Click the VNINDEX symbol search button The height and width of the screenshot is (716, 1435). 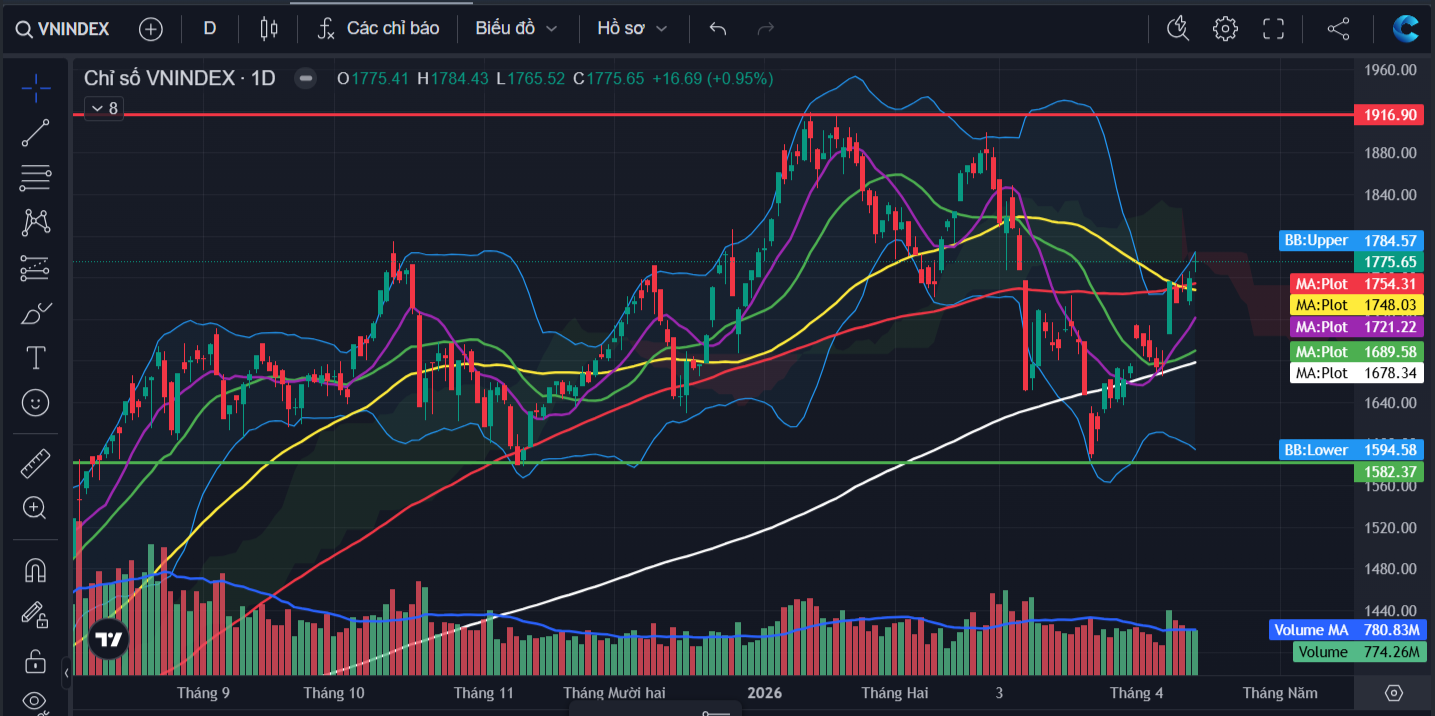pyautogui.click(x=62, y=29)
